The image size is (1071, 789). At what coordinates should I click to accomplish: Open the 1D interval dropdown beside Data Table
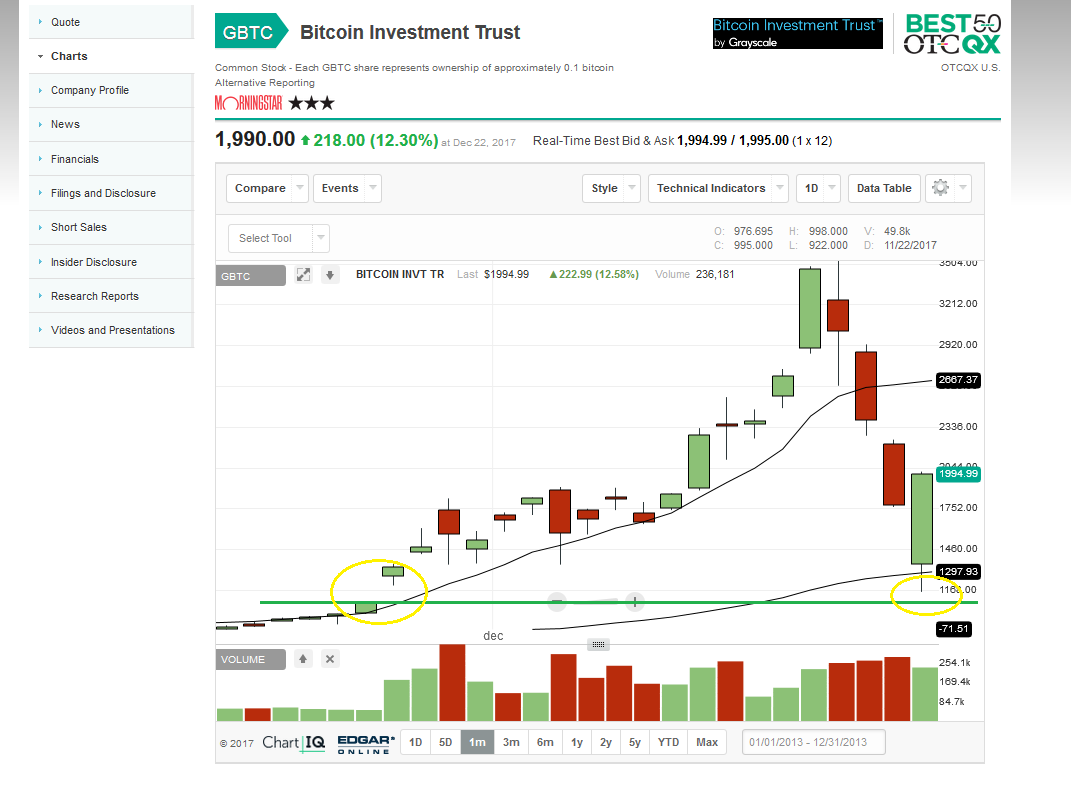818,188
